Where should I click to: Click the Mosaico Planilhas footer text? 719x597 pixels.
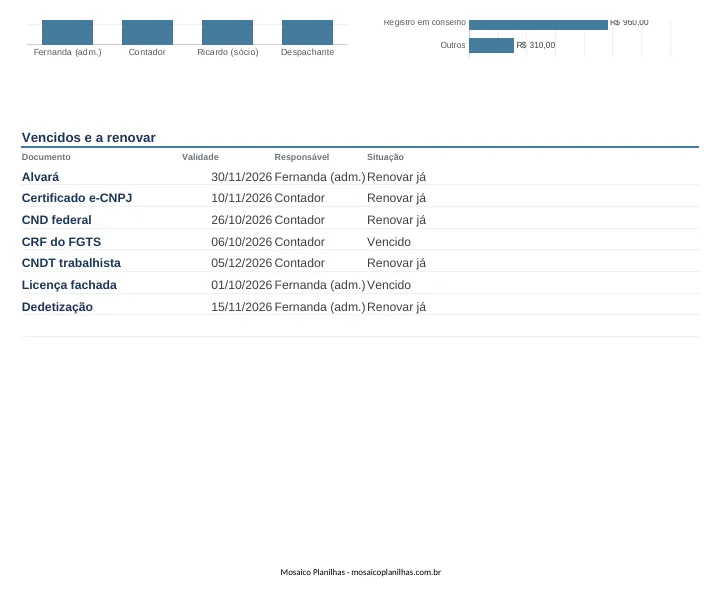tap(360, 572)
